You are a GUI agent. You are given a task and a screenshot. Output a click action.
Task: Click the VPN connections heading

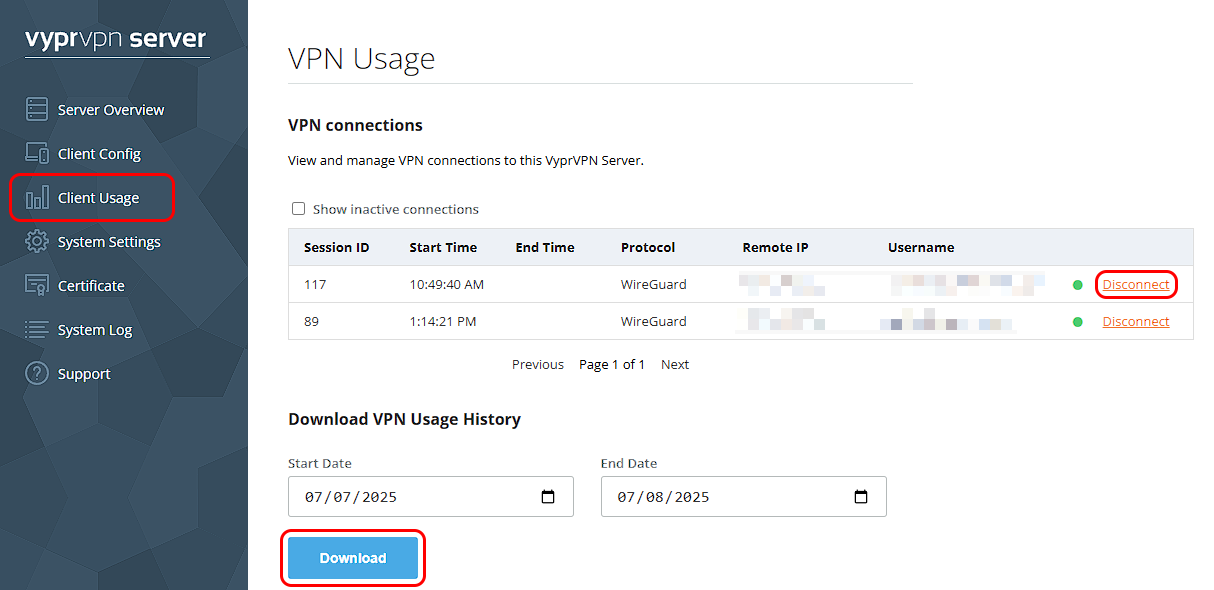tap(355, 126)
